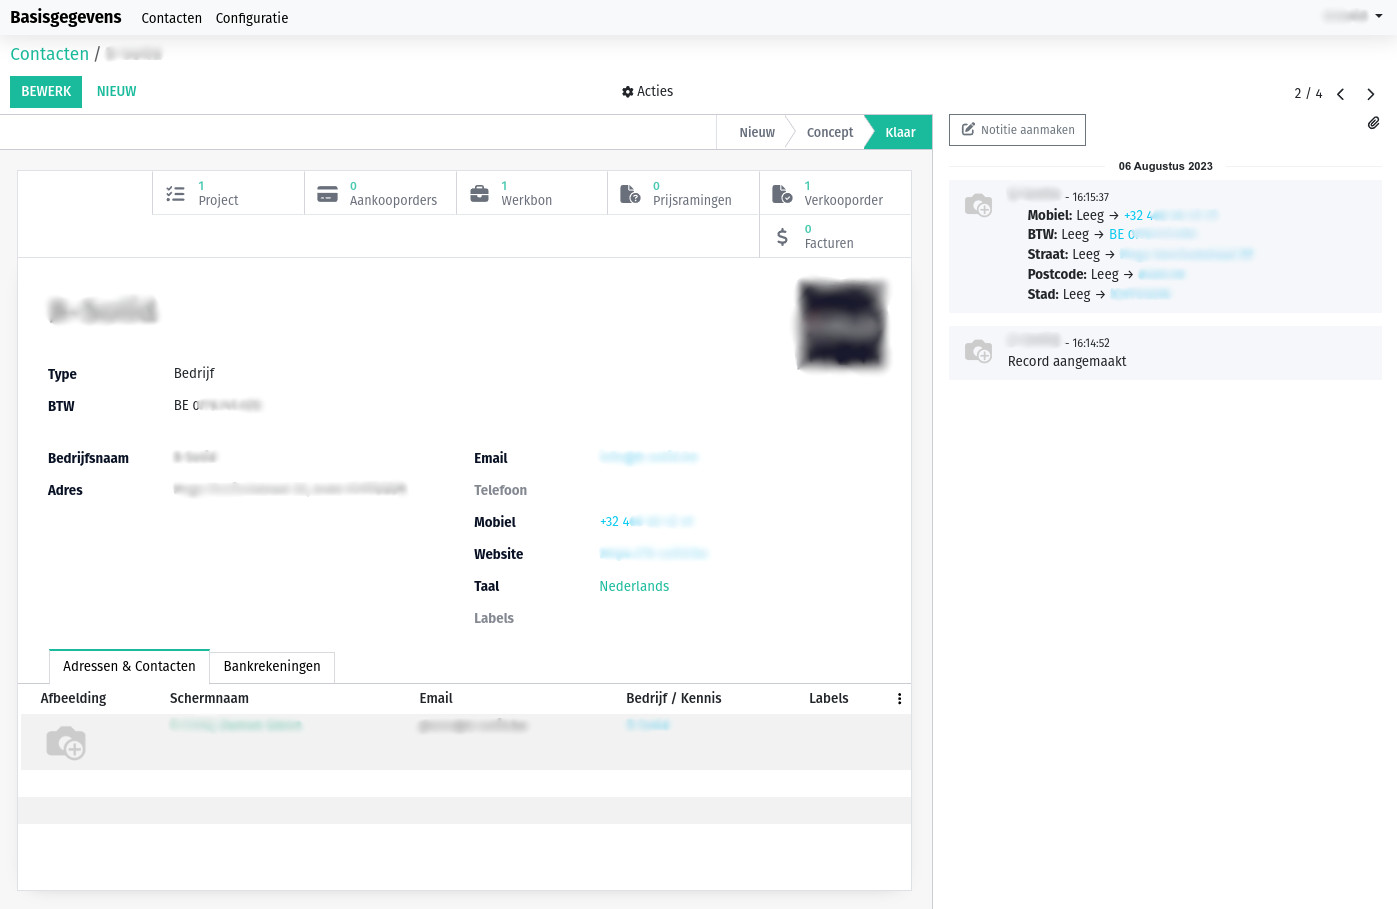The image size is (1397, 909).
Task: Click the Facturen dollar icon
Action: (784, 236)
